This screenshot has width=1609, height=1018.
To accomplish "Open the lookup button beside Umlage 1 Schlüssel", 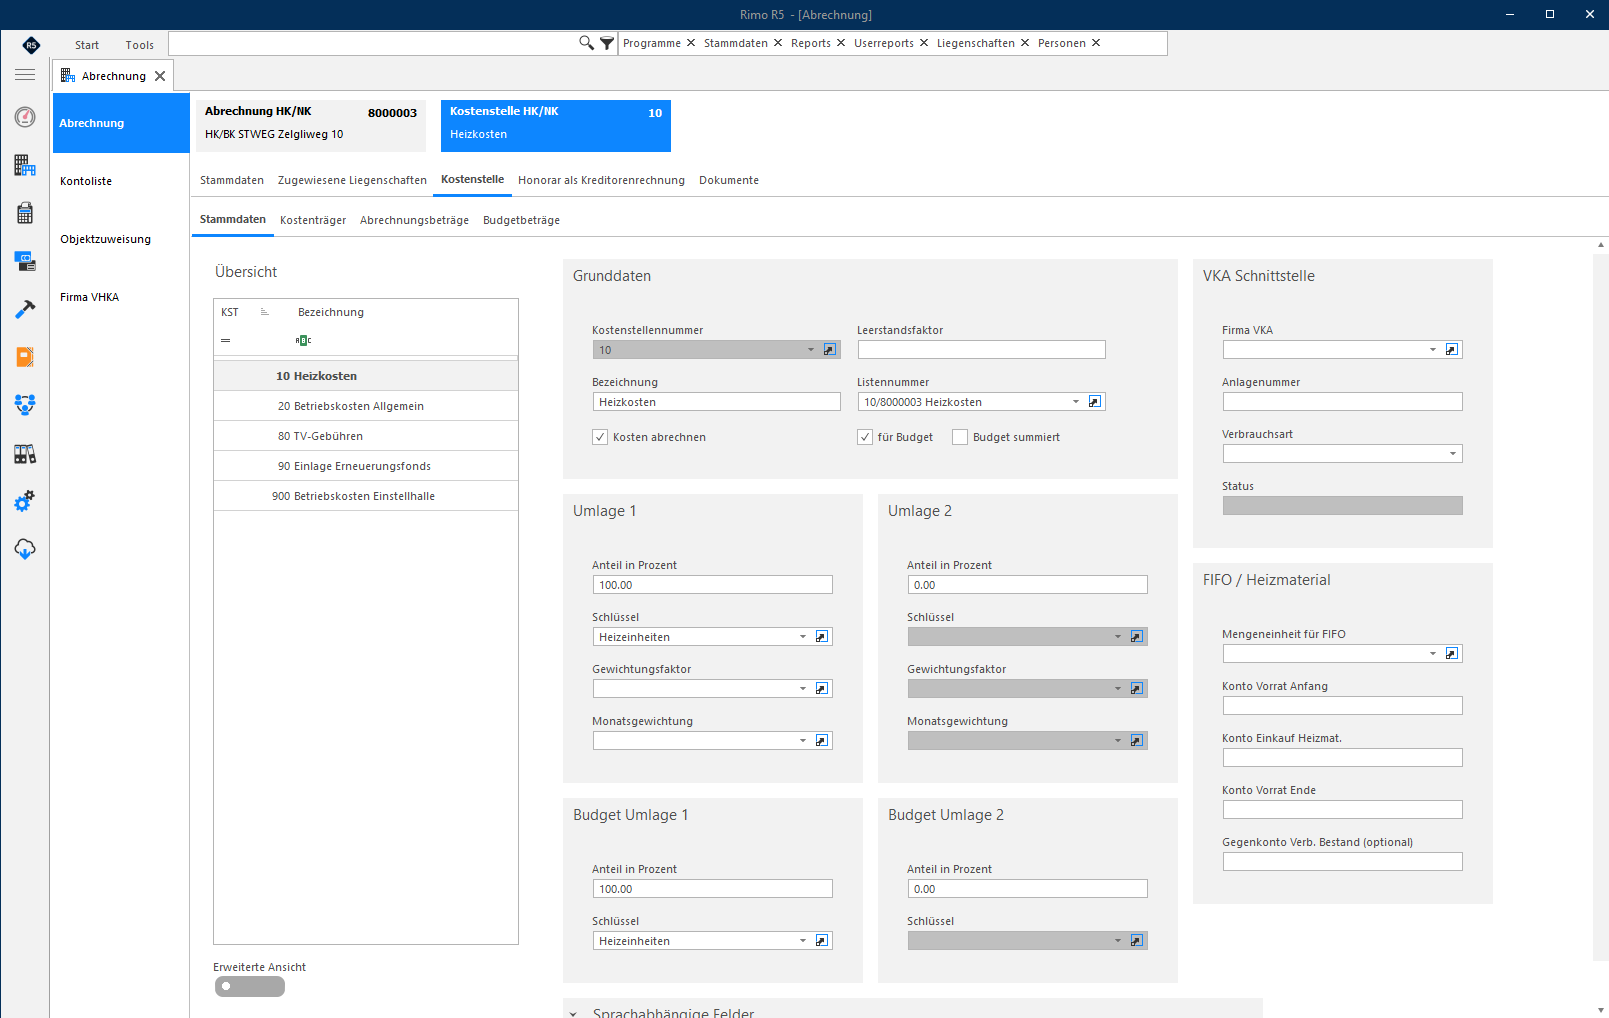I will [822, 637].
